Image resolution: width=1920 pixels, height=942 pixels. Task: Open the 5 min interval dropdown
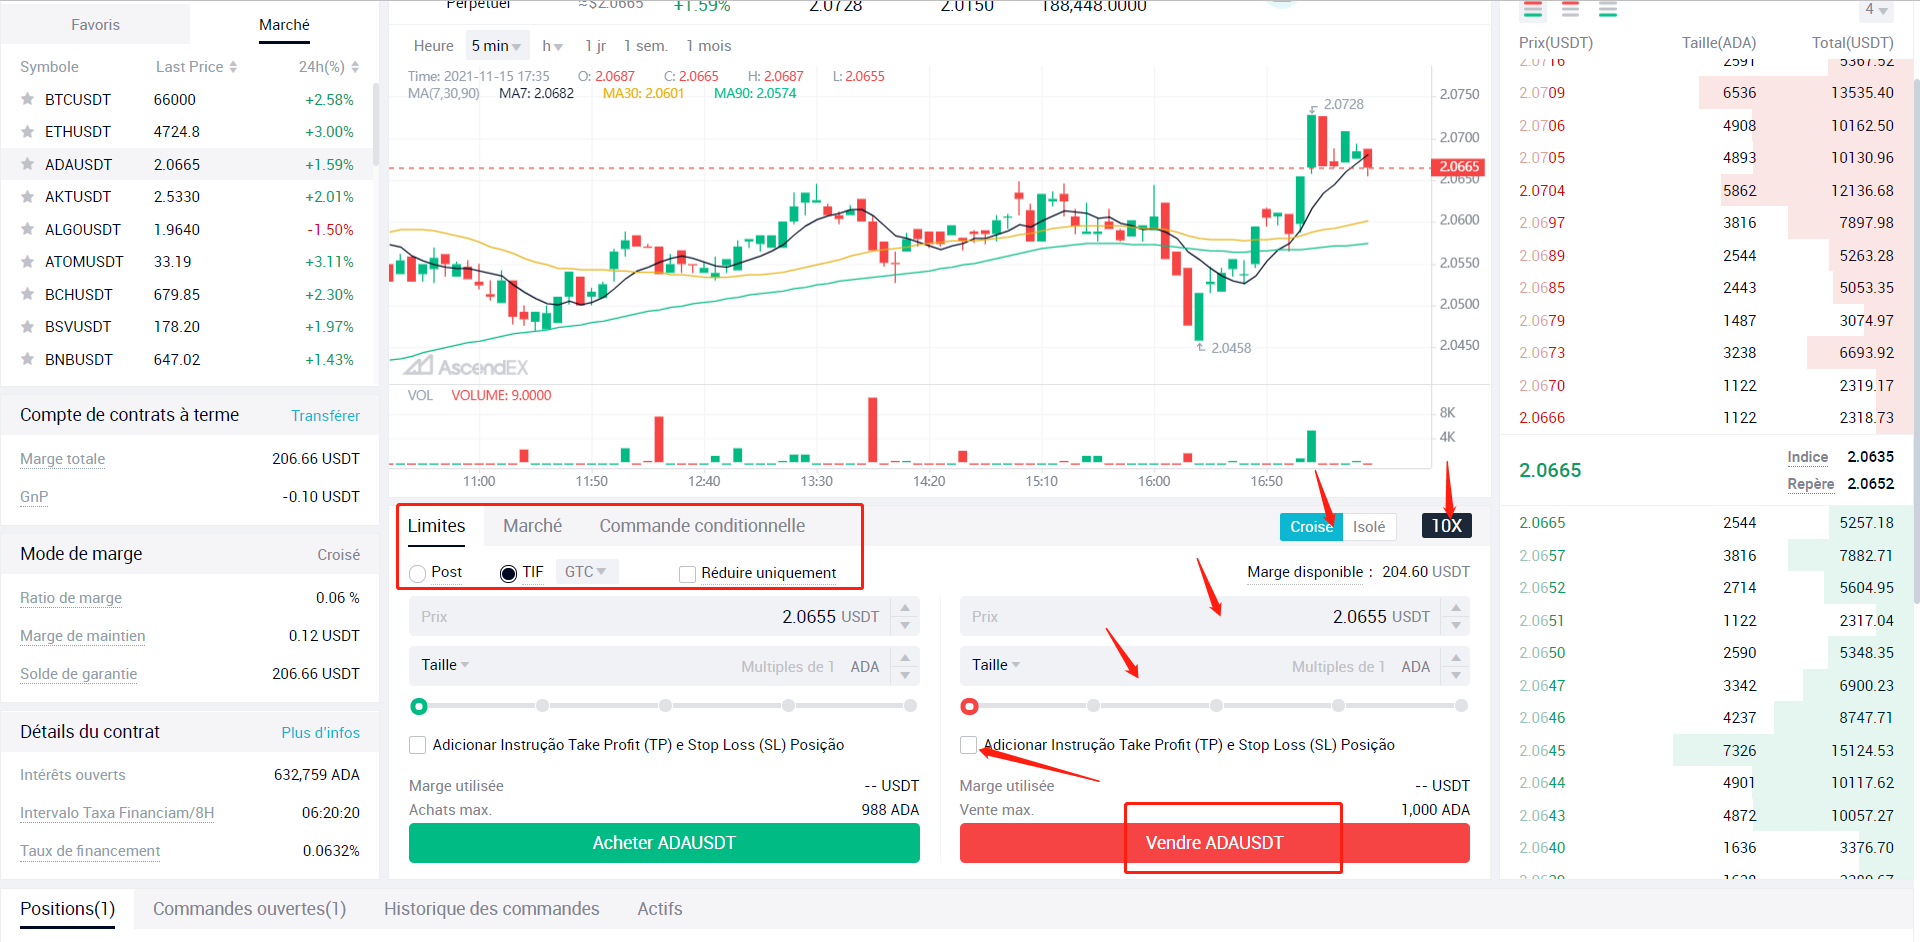497,46
